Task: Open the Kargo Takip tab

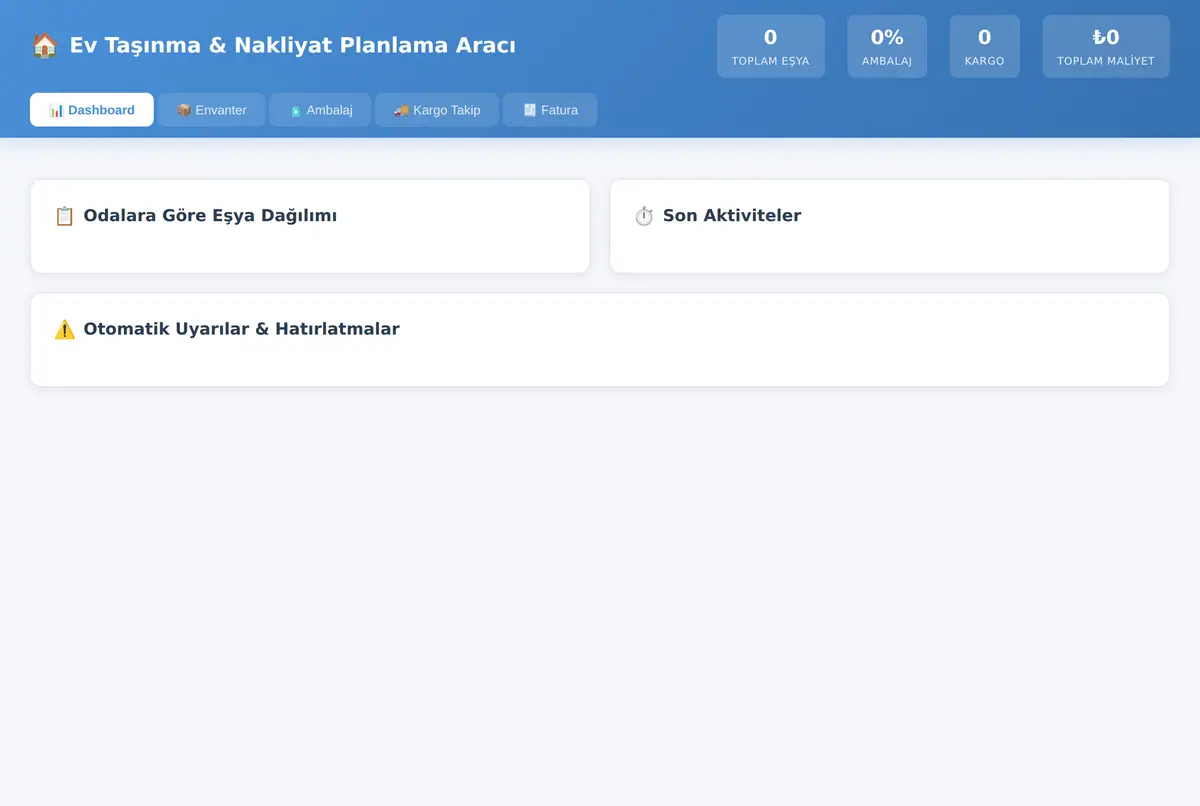Action: 436,110
